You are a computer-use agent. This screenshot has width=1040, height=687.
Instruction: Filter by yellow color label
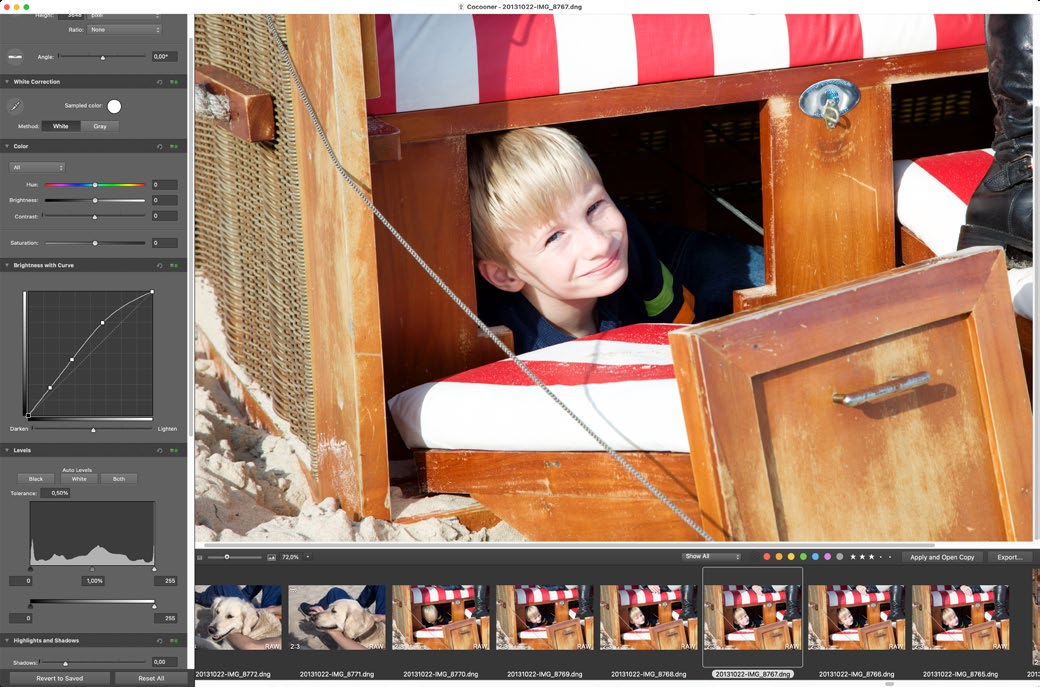point(791,557)
